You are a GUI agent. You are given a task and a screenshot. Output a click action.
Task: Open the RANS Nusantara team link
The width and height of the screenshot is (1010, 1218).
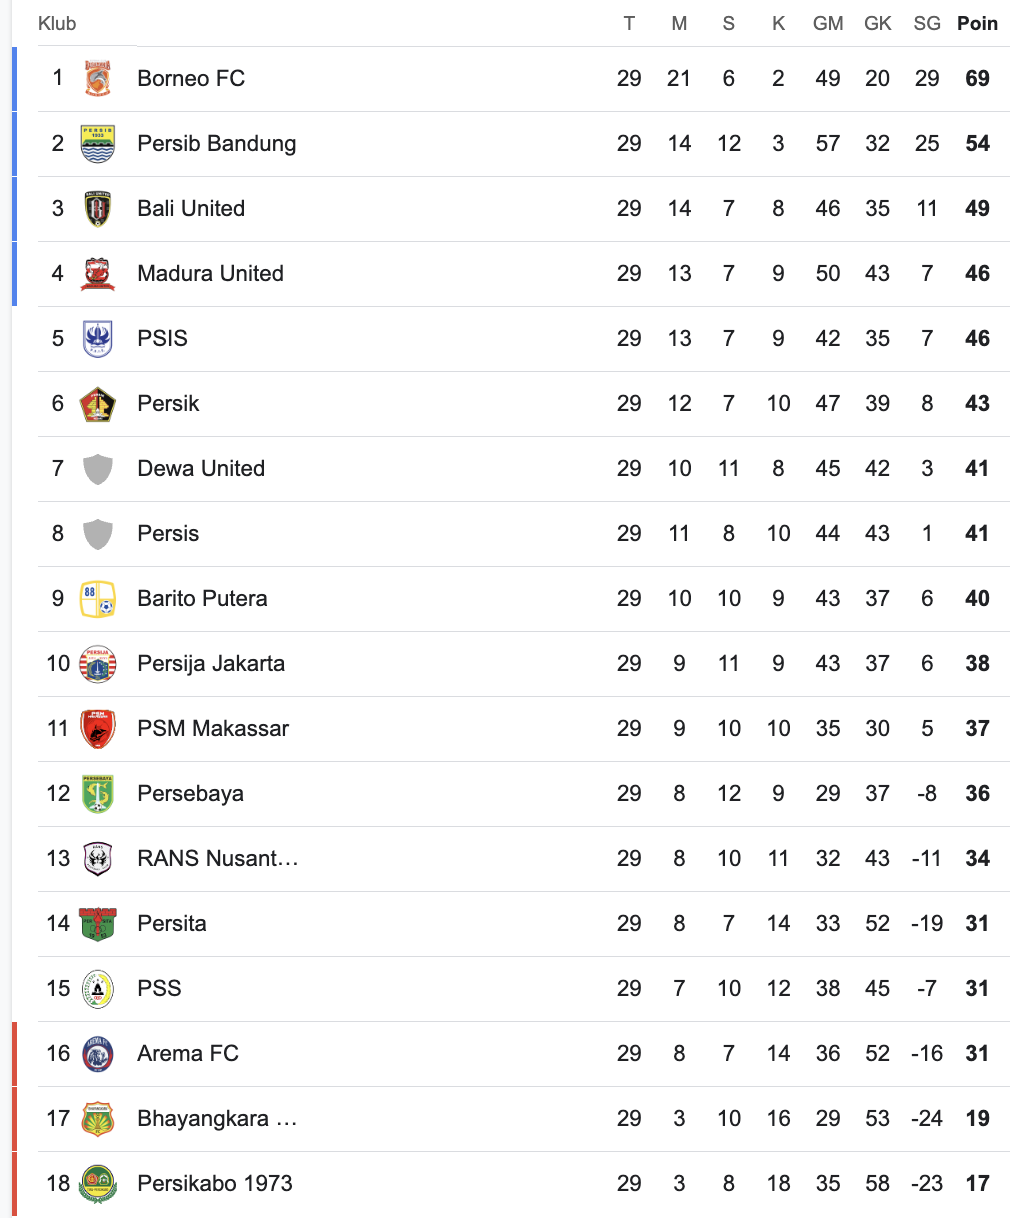[218, 858]
